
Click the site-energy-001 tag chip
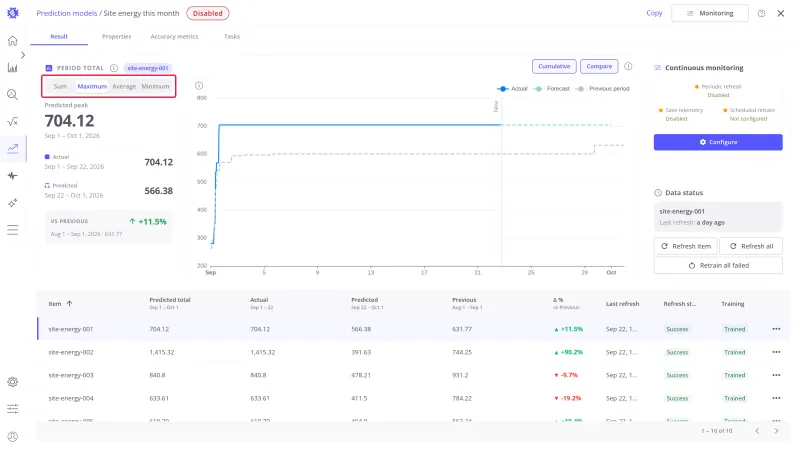(x=147, y=68)
